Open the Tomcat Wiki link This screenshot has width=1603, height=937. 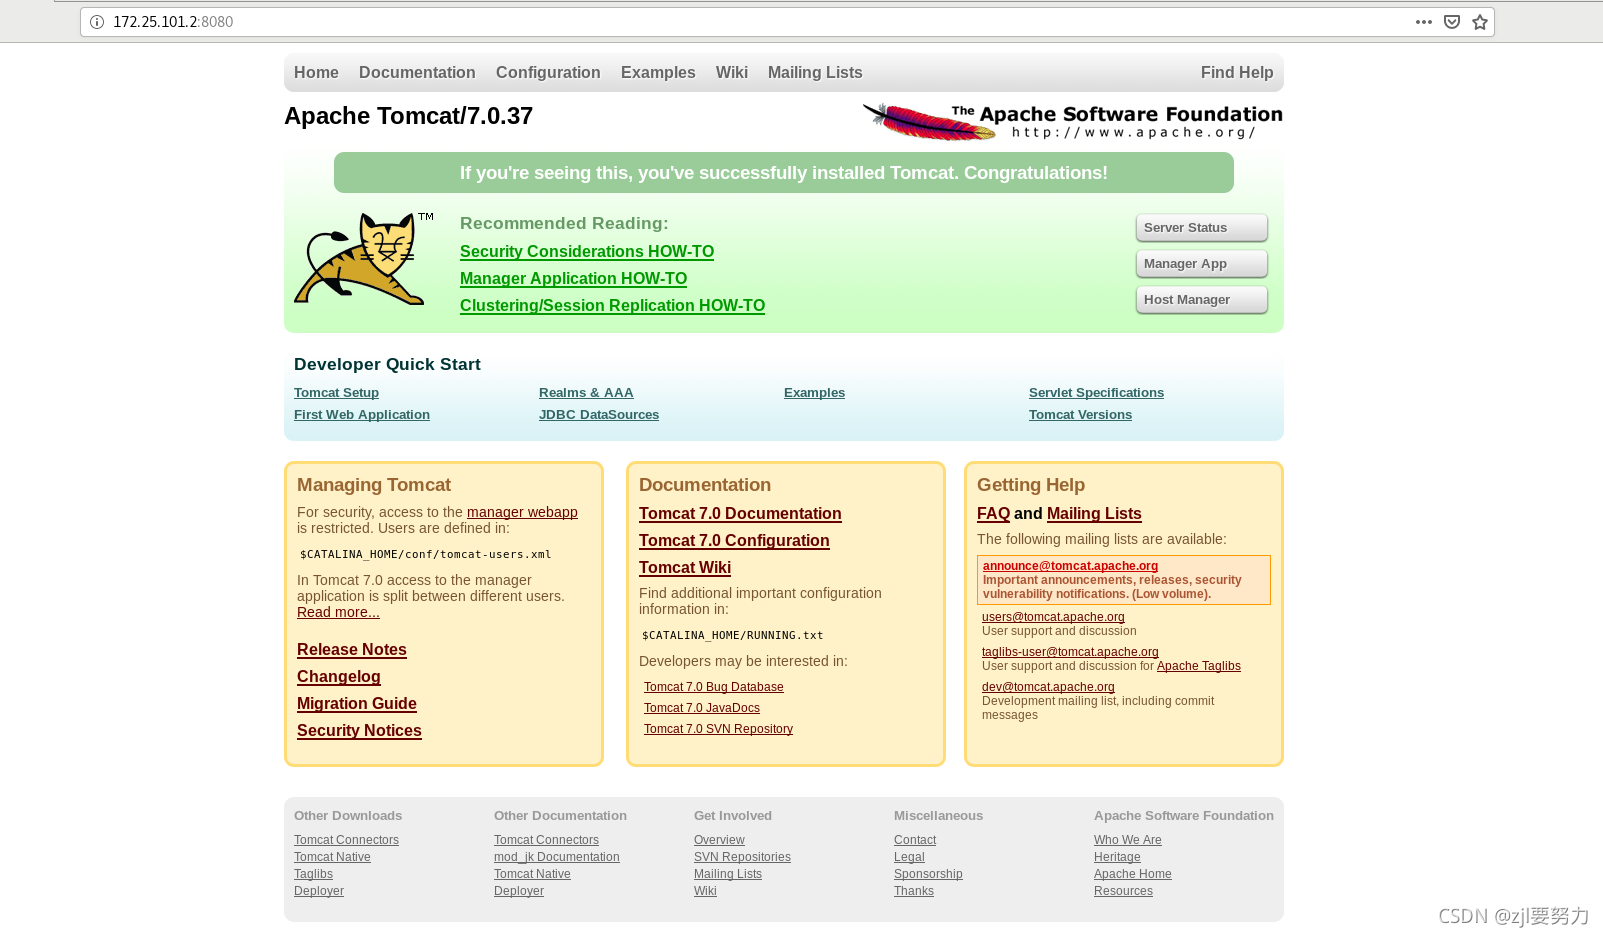(685, 568)
